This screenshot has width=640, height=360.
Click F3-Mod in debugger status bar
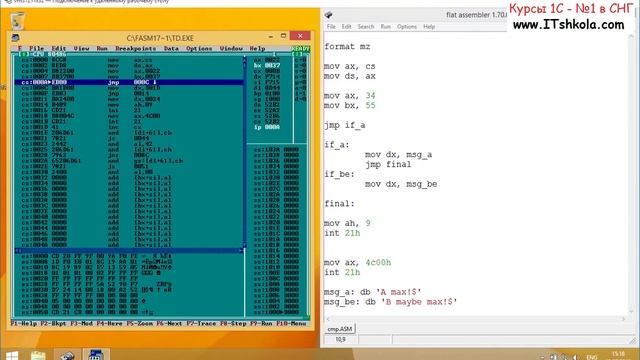(81, 323)
